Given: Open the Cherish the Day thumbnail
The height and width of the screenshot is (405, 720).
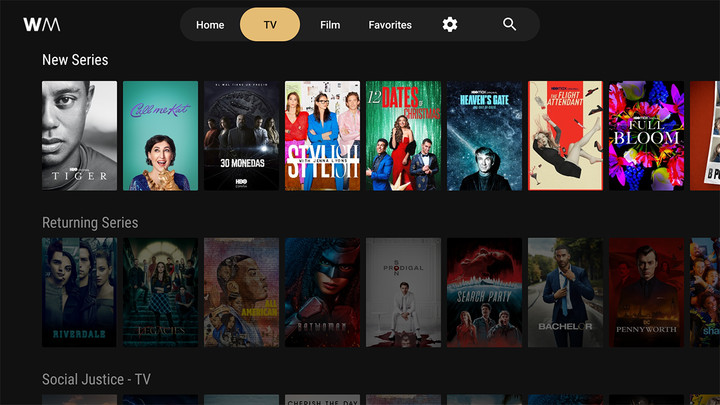Looking at the screenshot, I should coord(322,399).
